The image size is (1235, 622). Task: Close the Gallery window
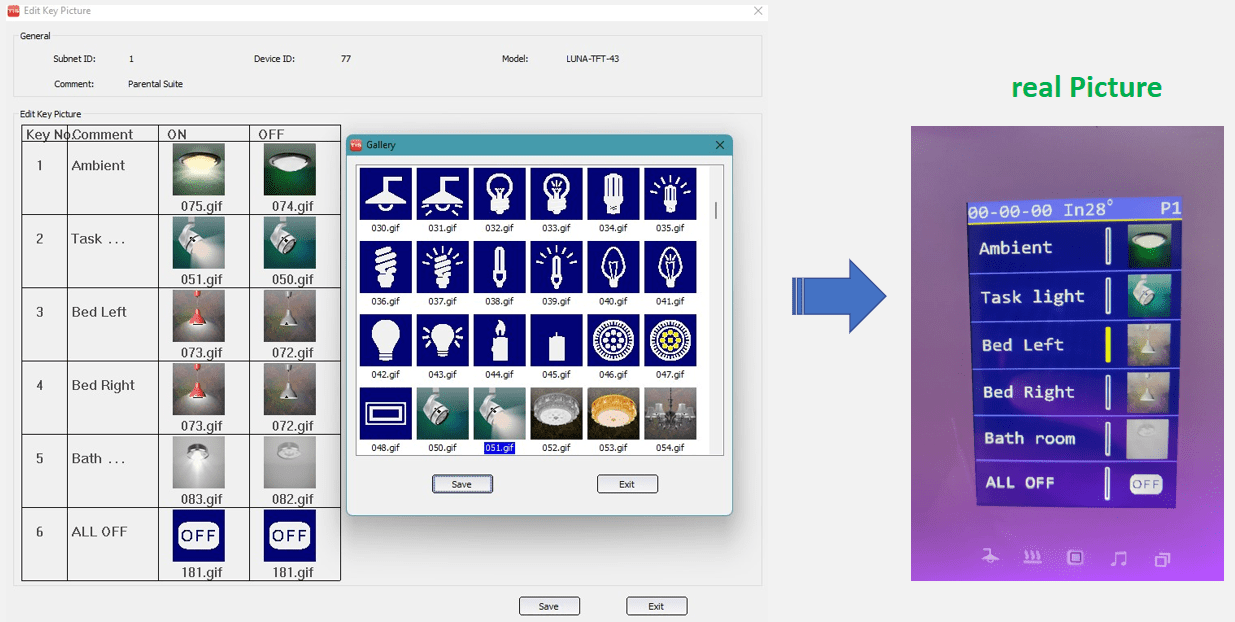719,145
